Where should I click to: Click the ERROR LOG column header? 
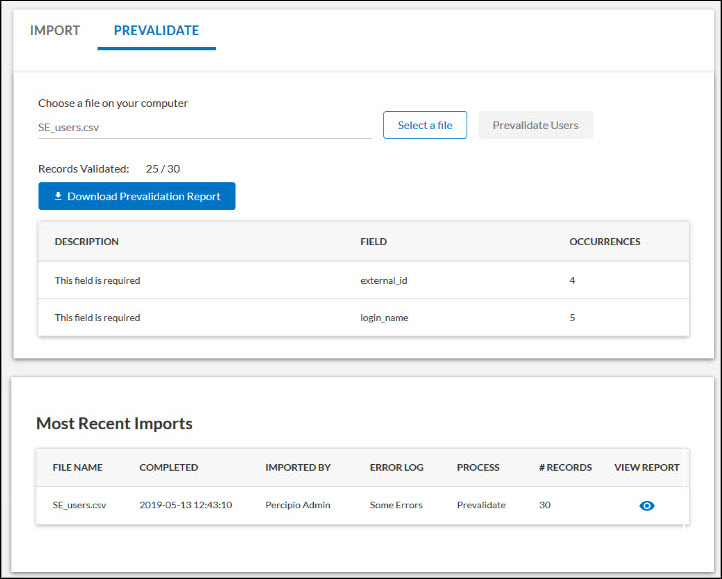coord(397,468)
